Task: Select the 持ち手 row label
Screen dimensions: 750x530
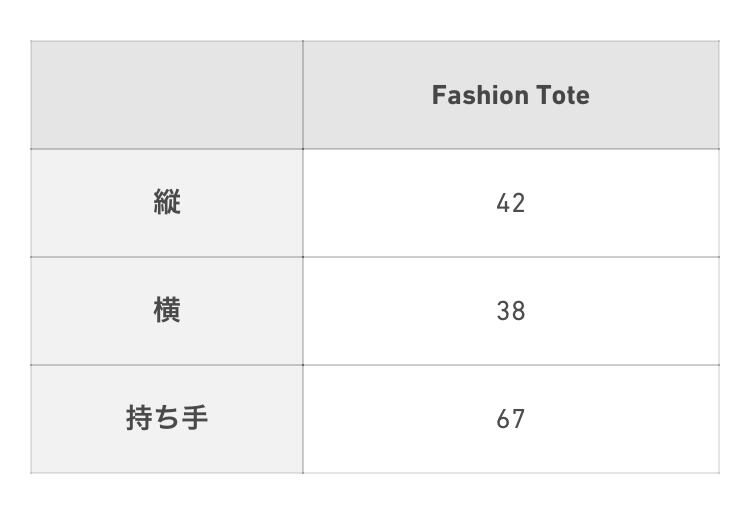Action: 167,418
